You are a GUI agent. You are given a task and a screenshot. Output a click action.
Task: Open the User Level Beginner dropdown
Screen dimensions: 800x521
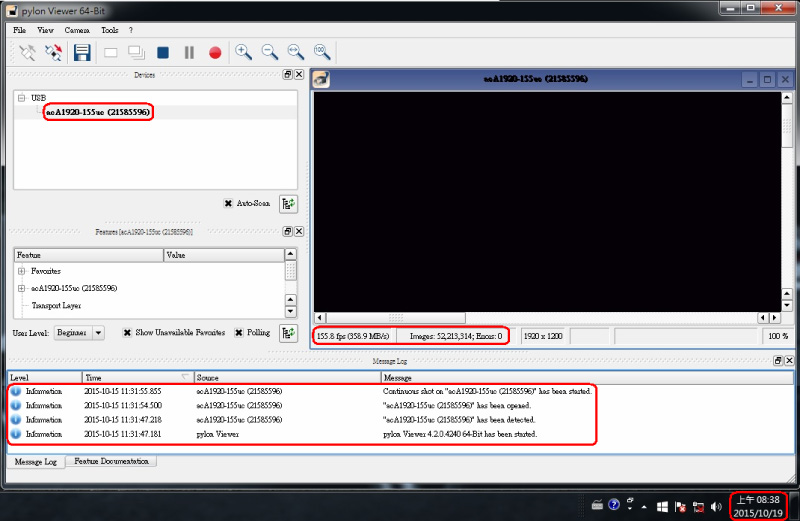pos(79,333)
